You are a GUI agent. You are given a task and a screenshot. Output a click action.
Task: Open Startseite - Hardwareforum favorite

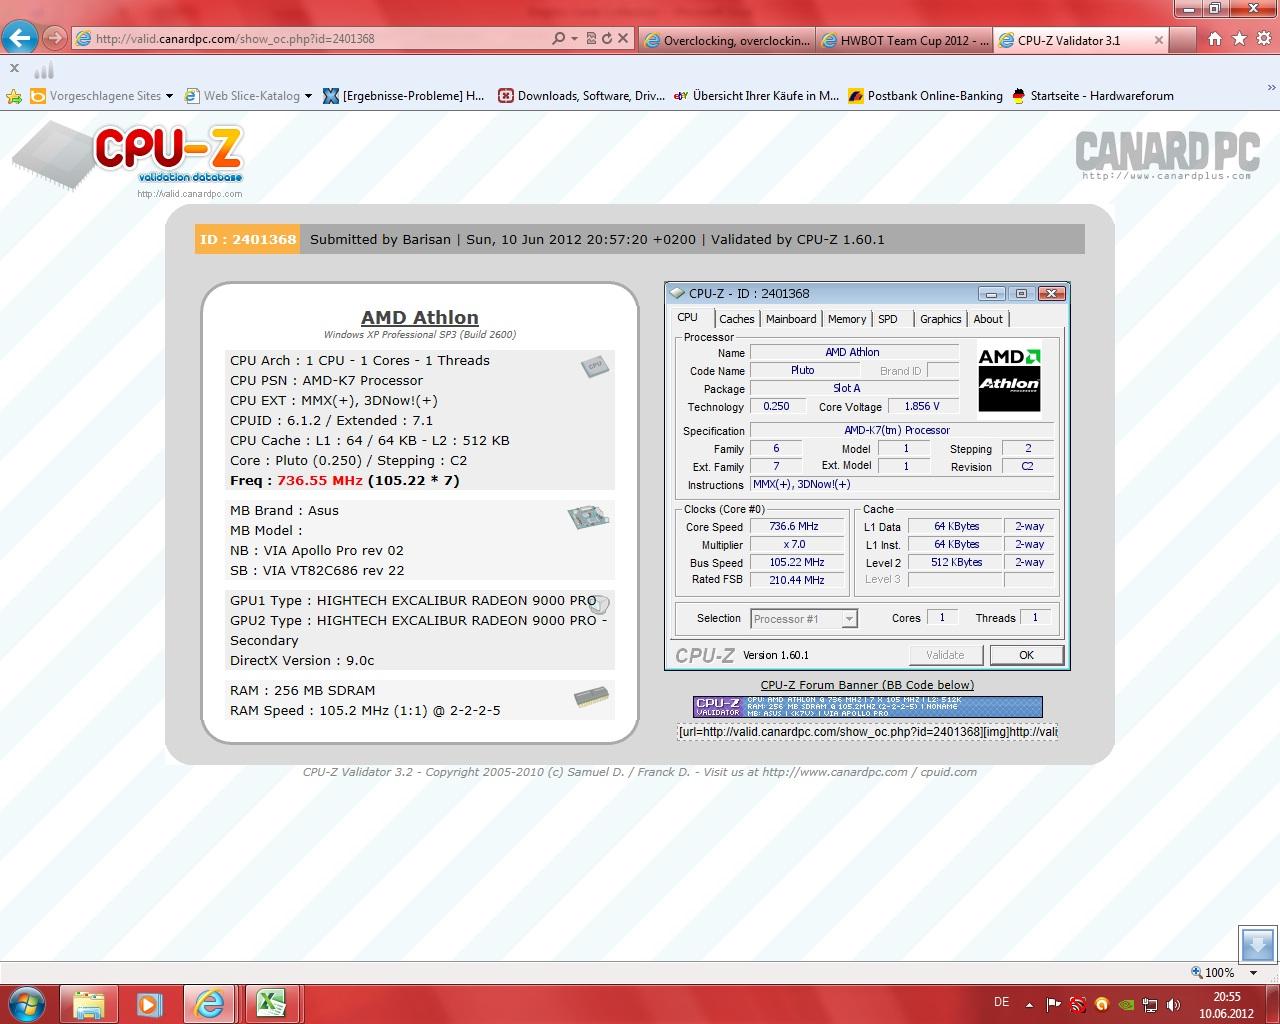(x=1093, y=96)
